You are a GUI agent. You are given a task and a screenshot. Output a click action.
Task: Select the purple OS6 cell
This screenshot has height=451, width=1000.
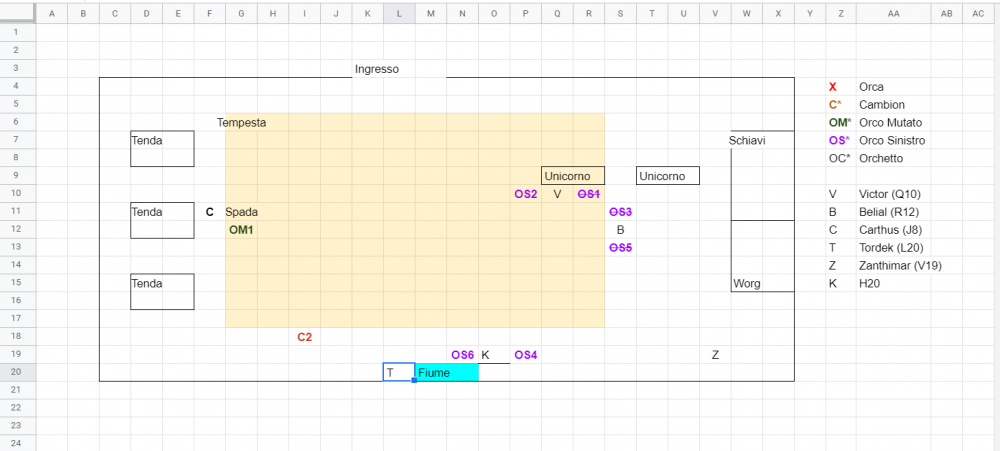(462, 355)
